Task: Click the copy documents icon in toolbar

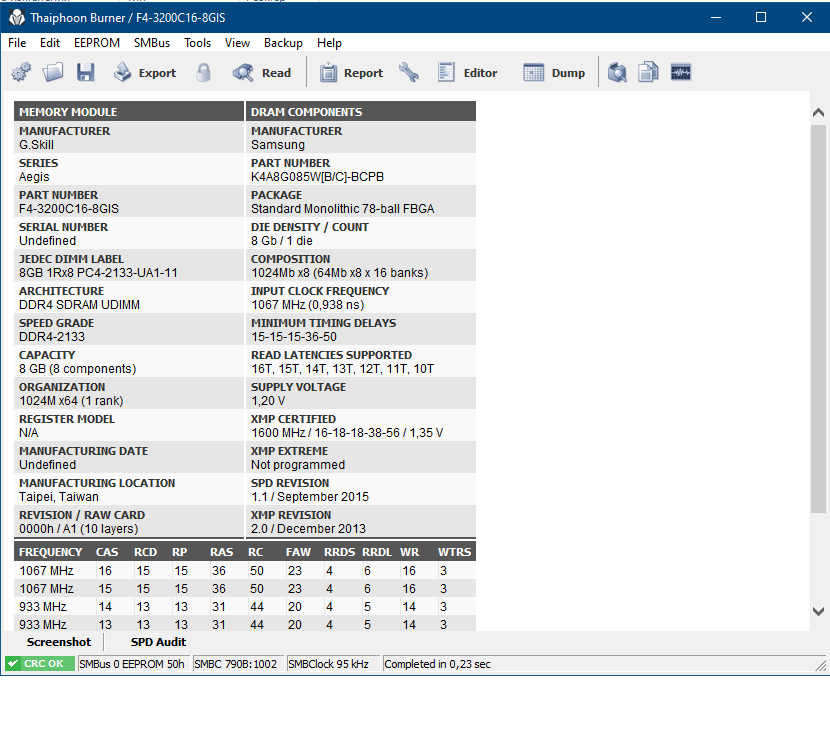Action: pos(648,73)
